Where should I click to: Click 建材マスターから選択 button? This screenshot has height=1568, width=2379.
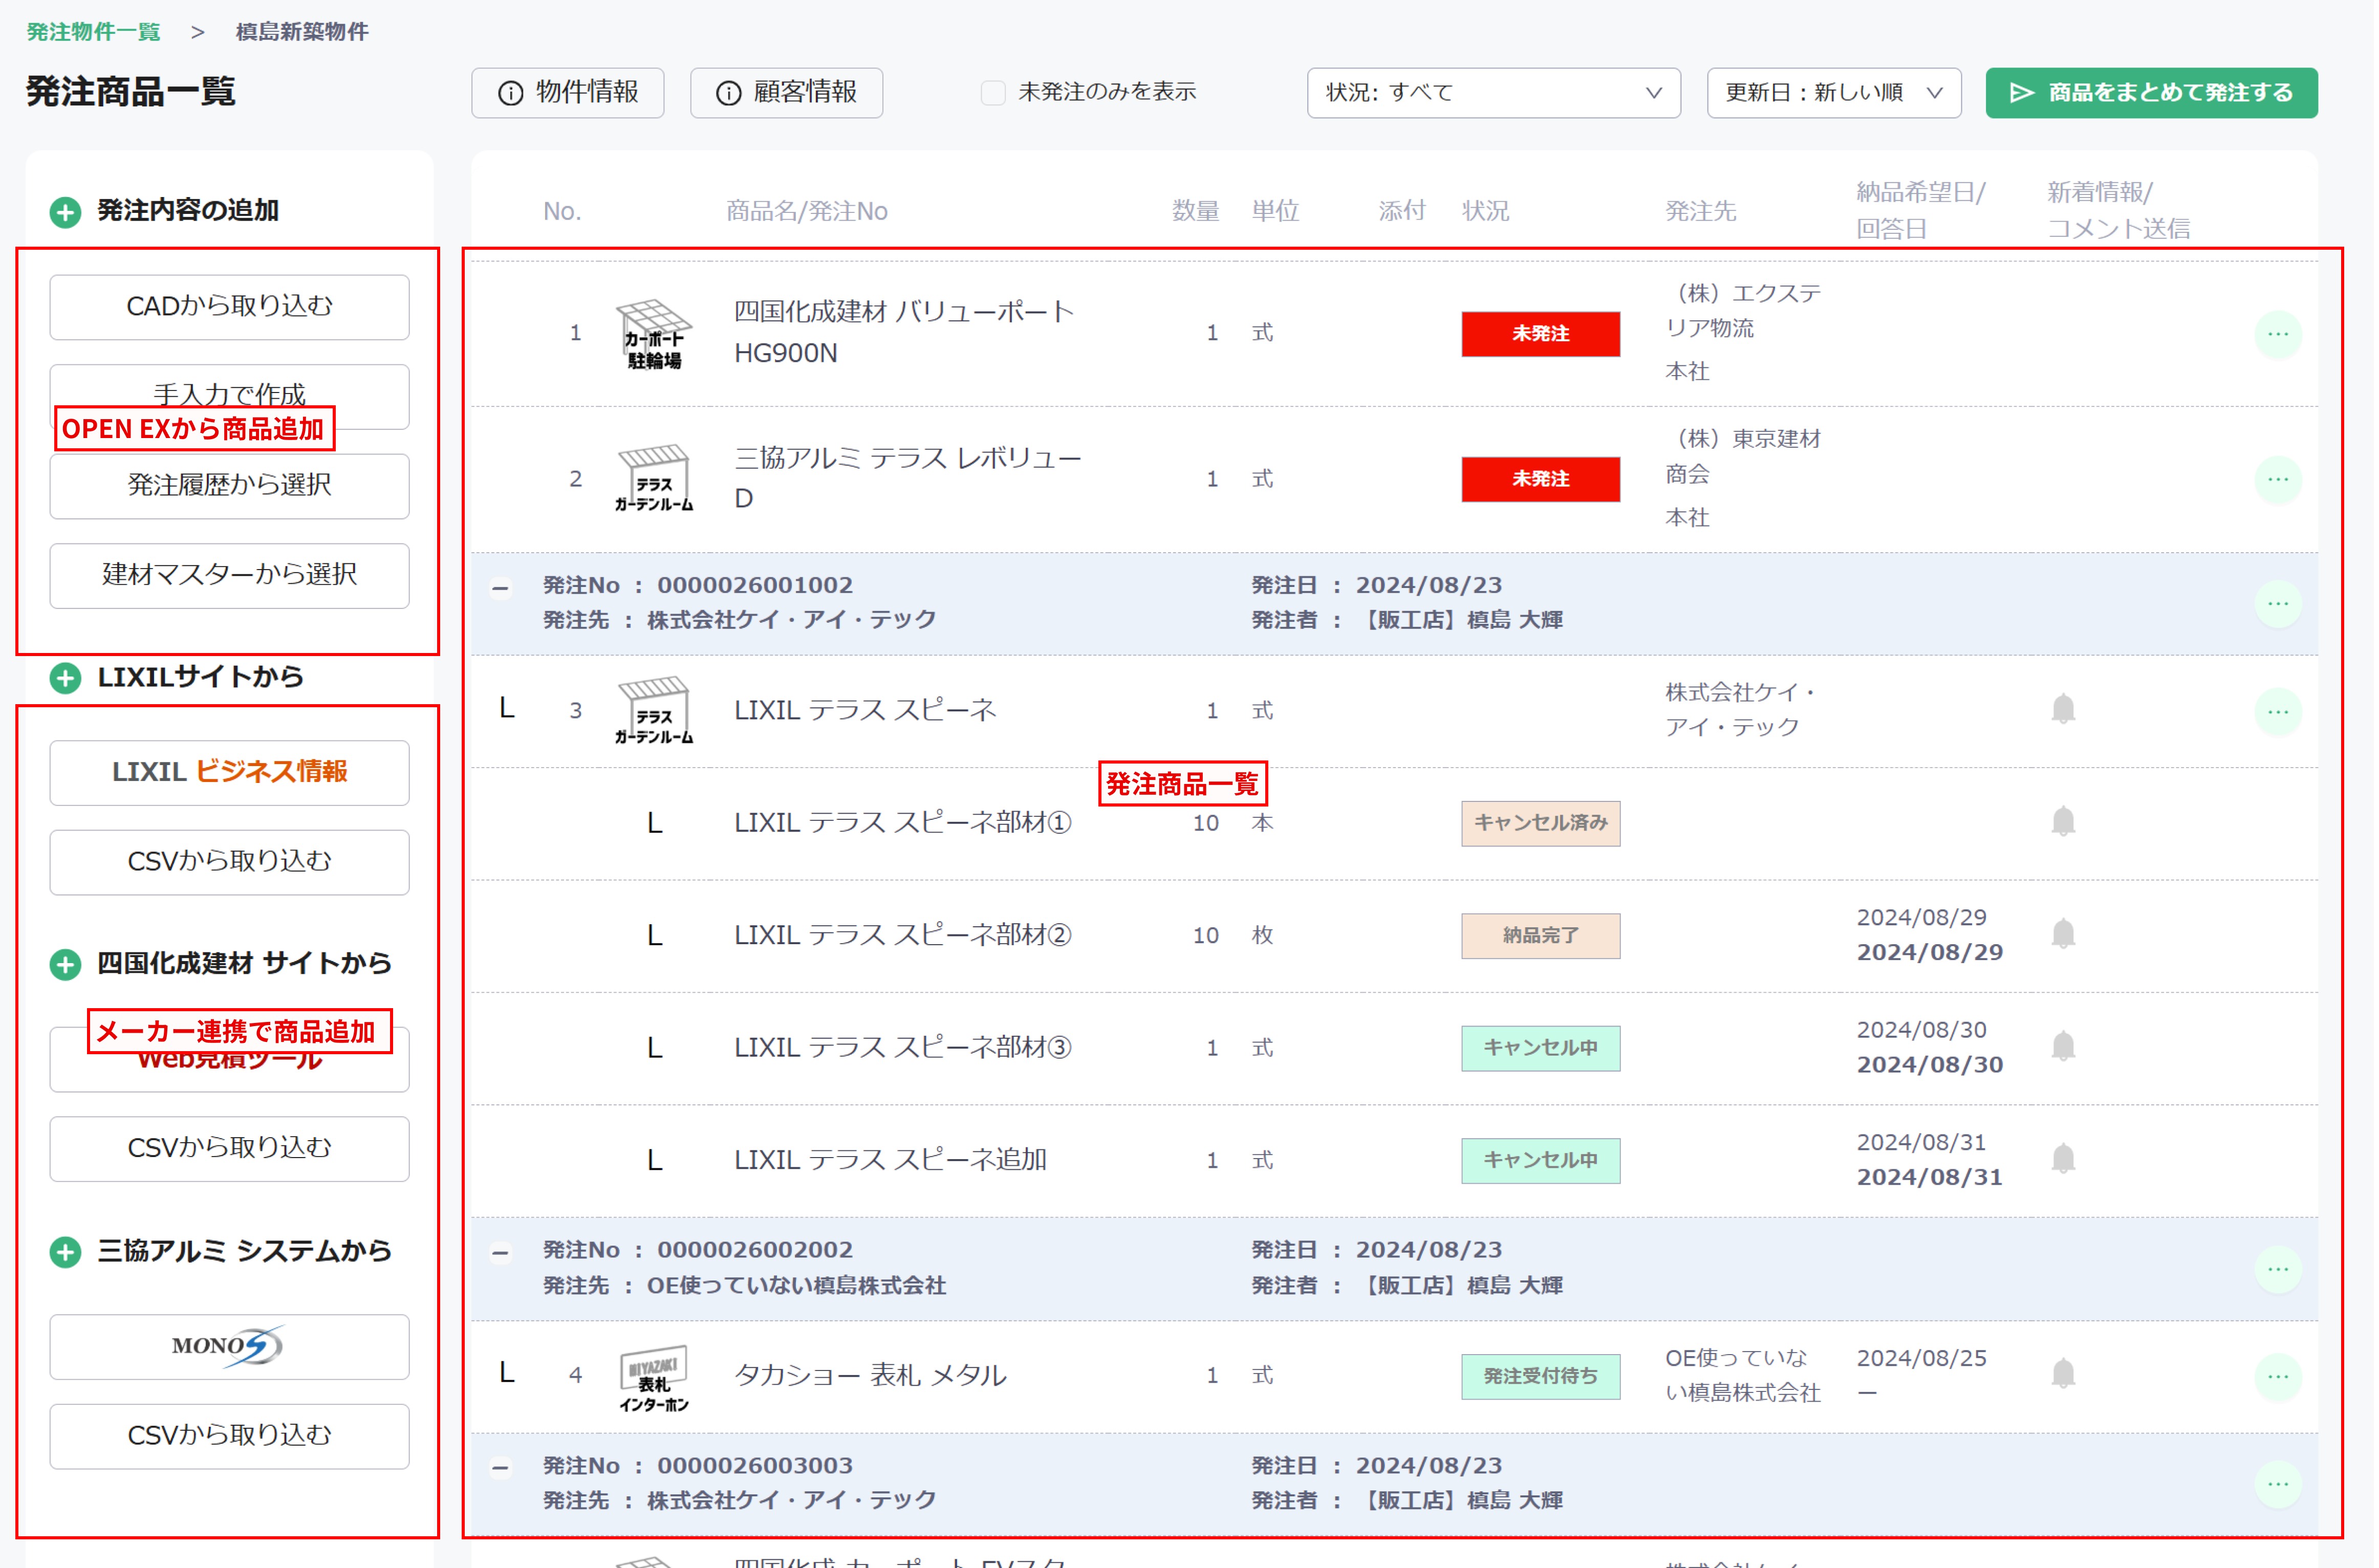(x=229, y=575)
